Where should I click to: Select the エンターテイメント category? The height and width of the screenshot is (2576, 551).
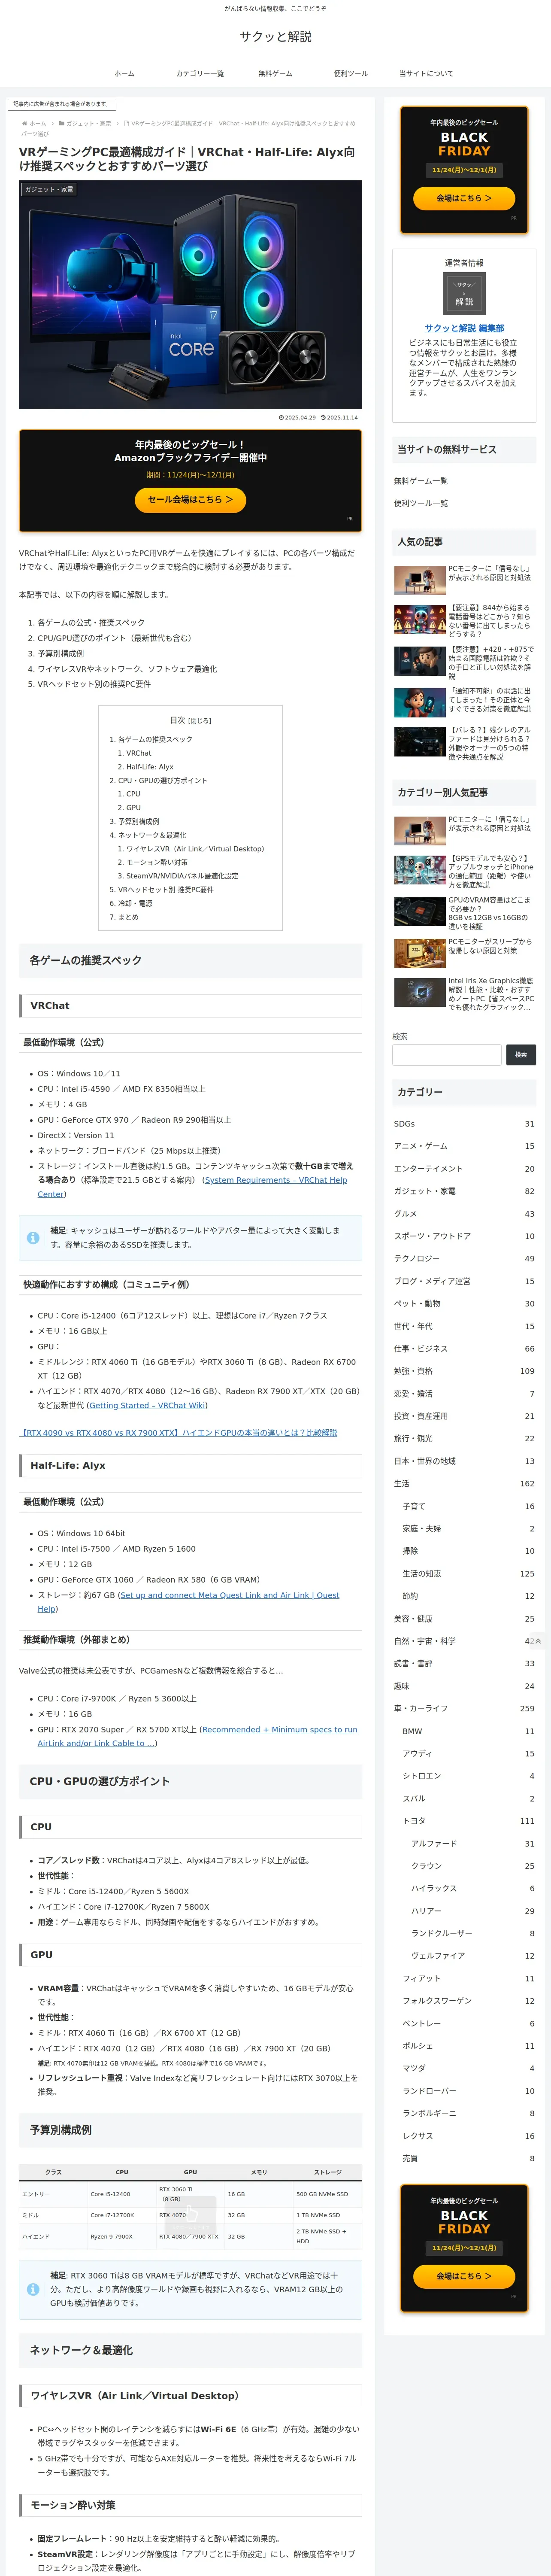click(x=464, y=1169)
